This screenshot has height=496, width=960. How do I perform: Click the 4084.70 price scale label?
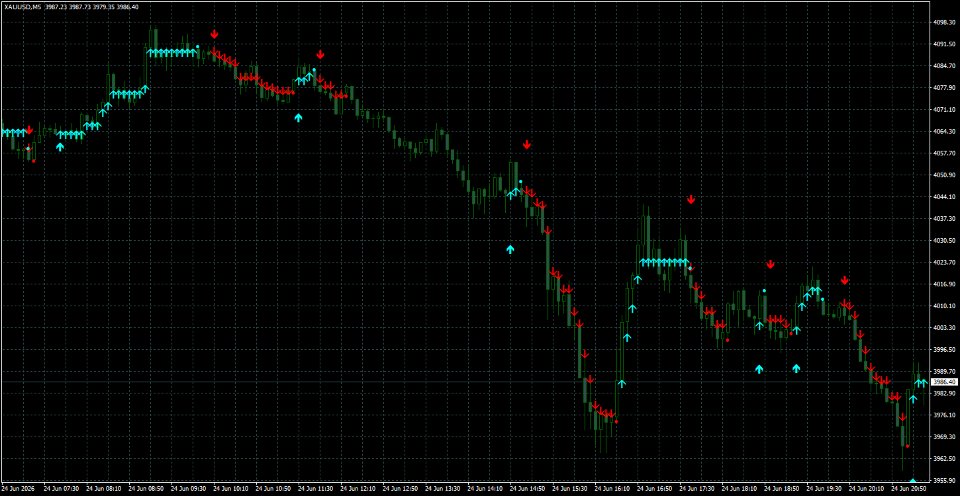[x=944, y=66]
